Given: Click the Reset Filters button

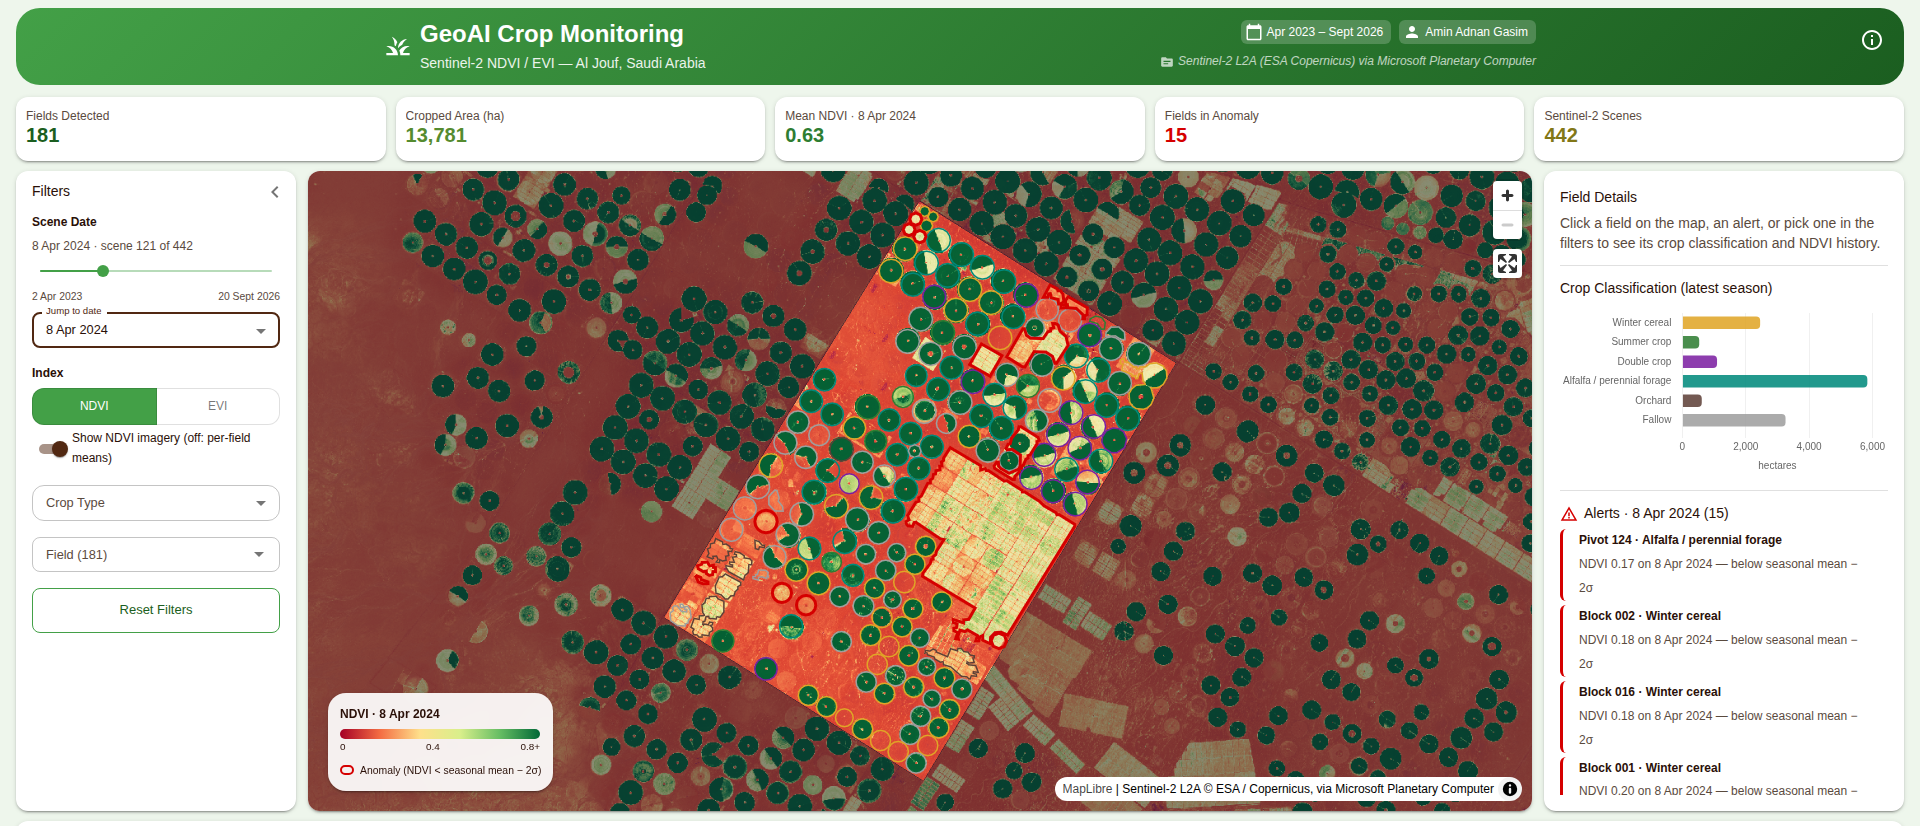Looking at the screenshot, I should pyautogui.click(x=156, y=610).
